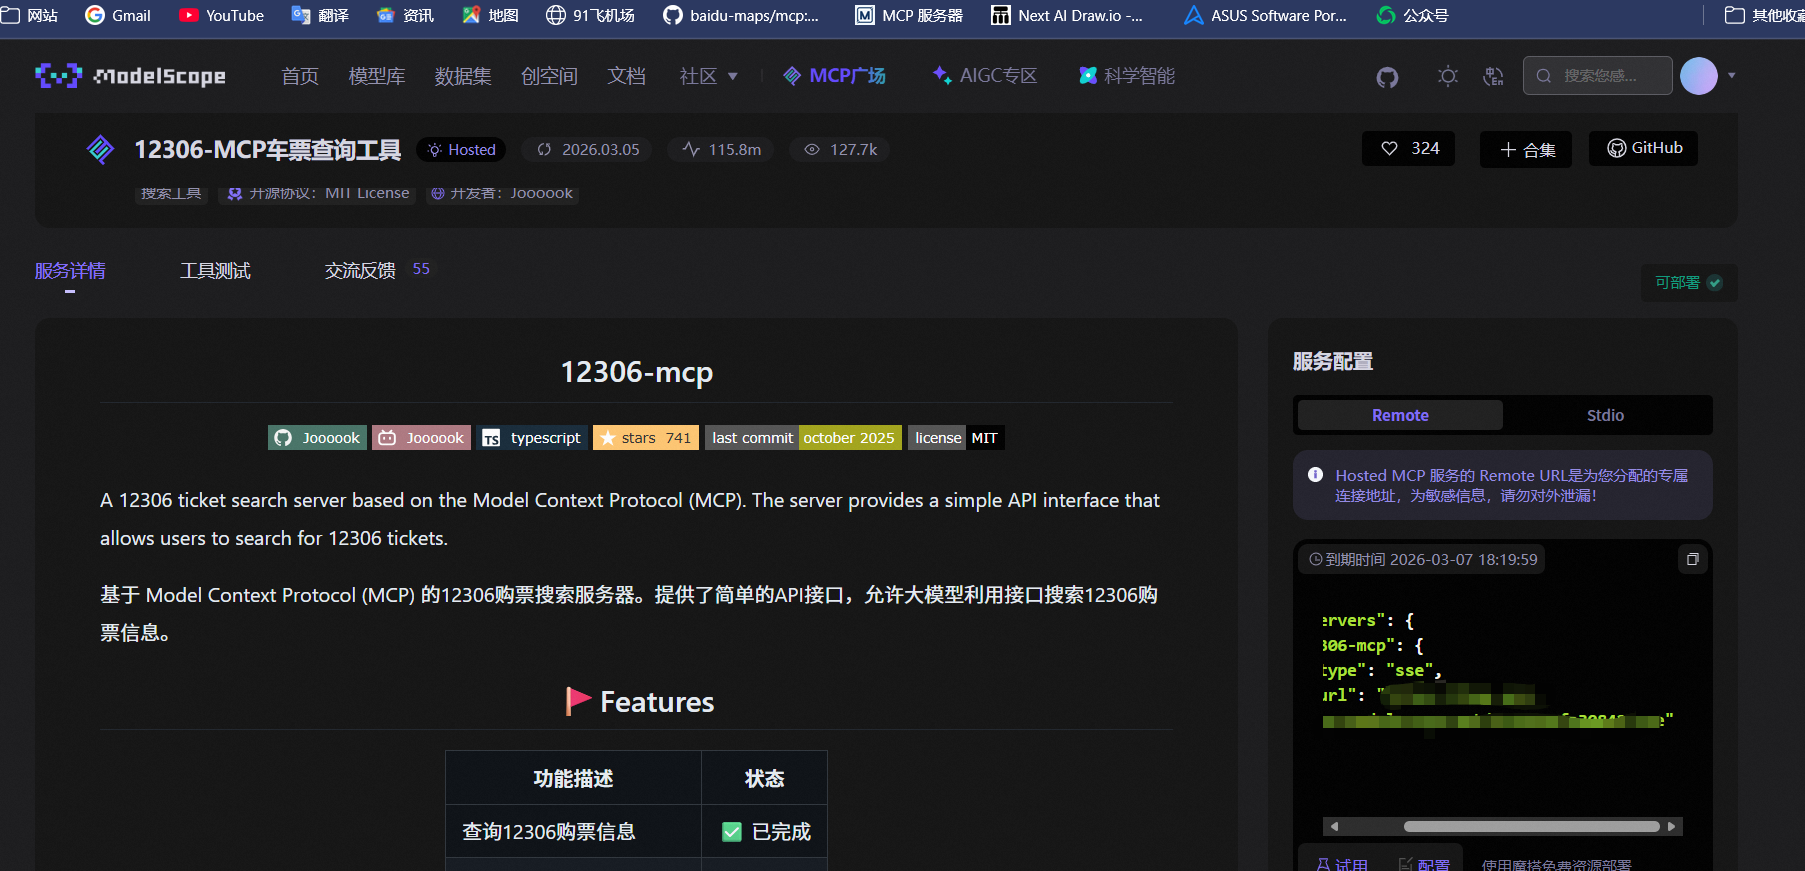1805x871 pixels.
Task: Open the GitHub icon in the top navigation
Action: tap(1387, 77)
